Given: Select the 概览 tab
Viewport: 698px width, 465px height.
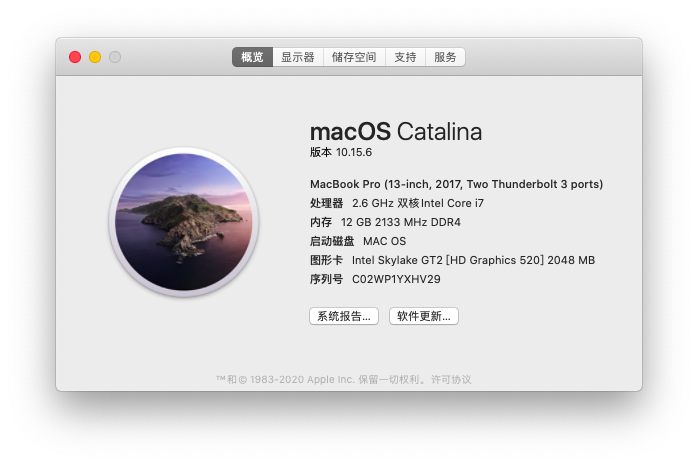Looking at the screenshot, I should click(x=252, y=57).
